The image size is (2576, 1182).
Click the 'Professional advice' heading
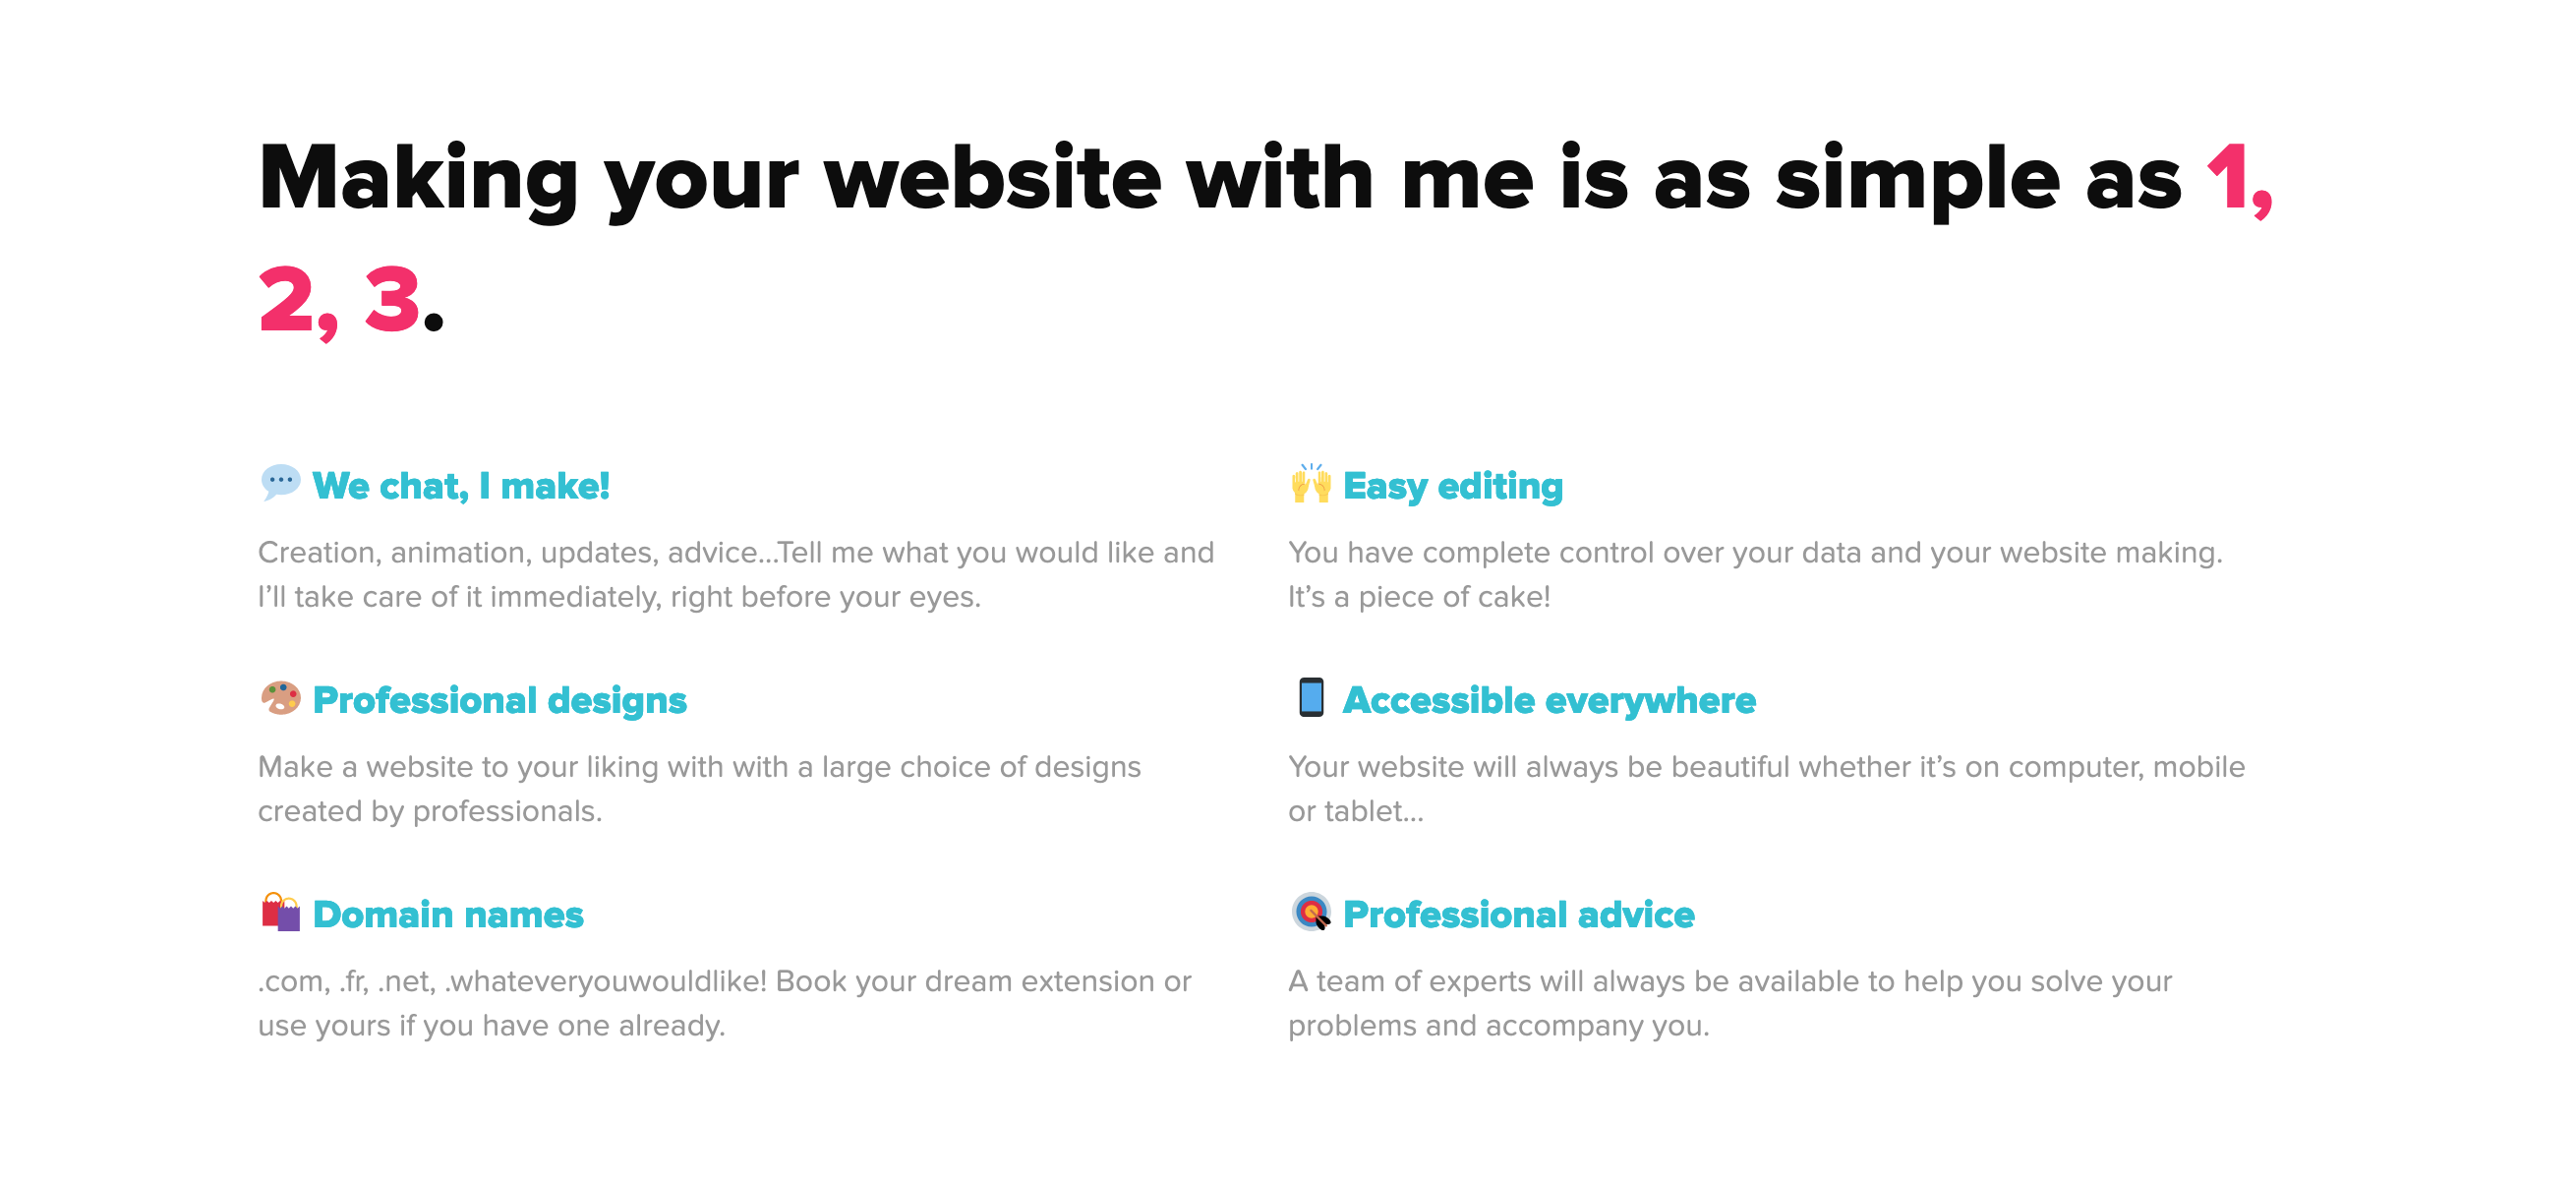click(x=1518, y=914)
